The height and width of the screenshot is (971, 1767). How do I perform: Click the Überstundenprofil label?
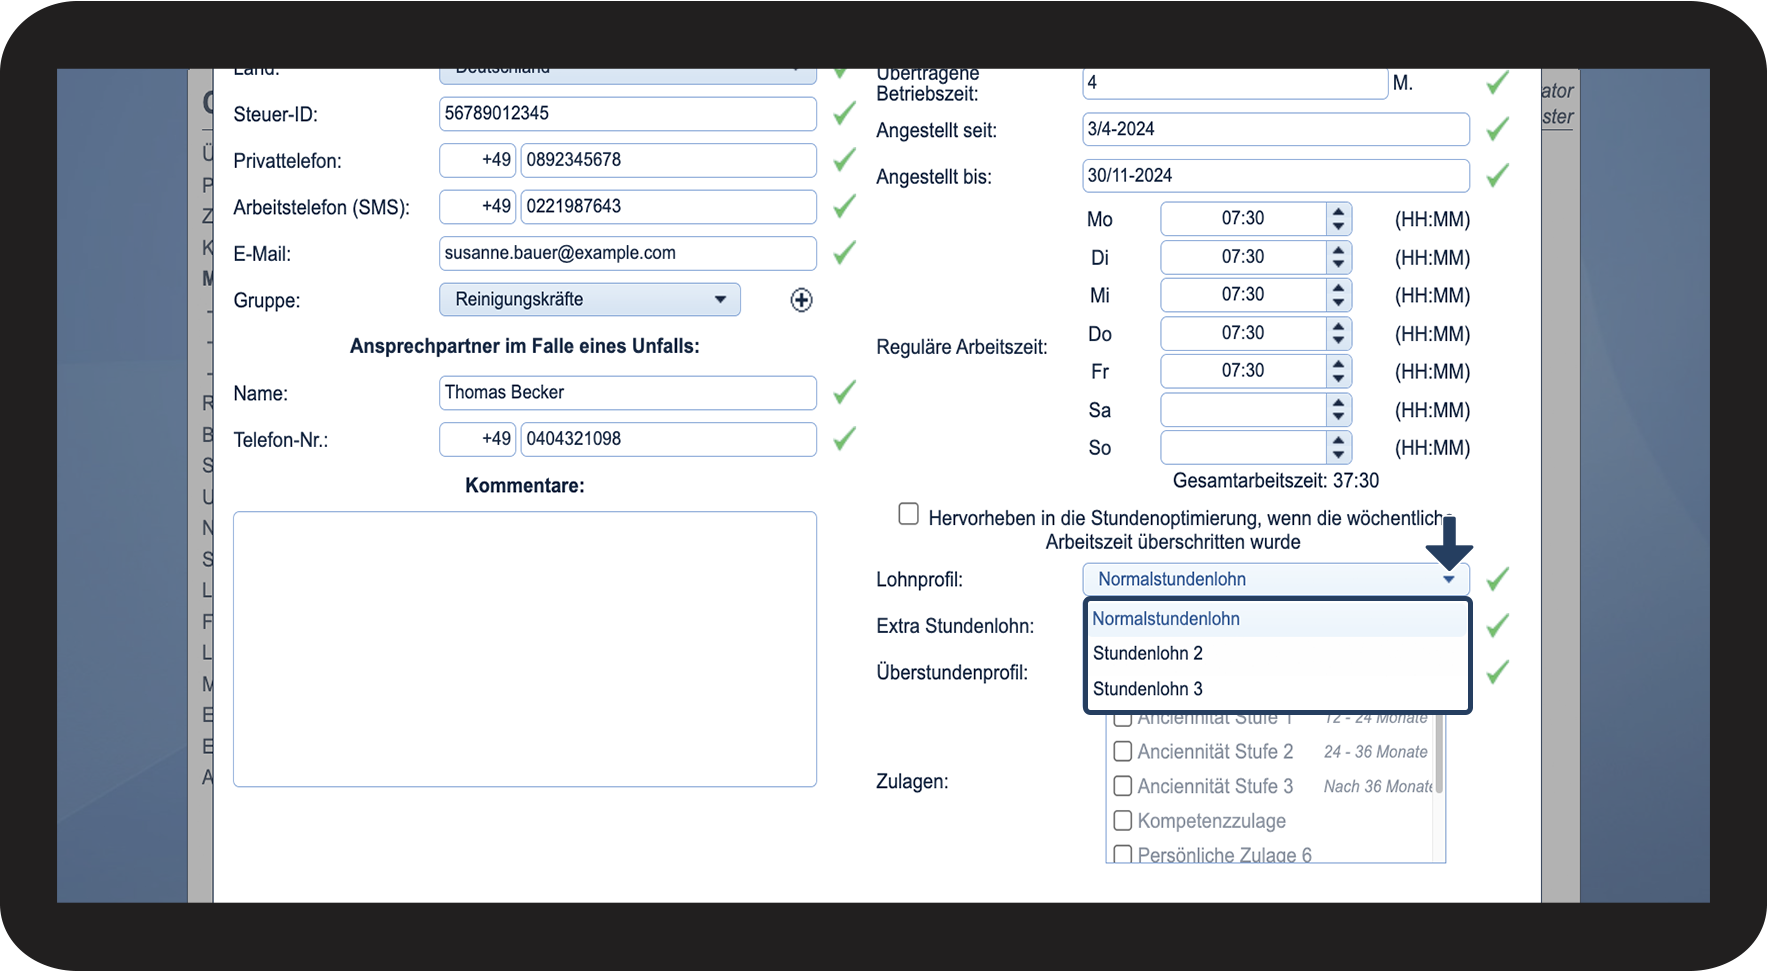coord(952,673)
